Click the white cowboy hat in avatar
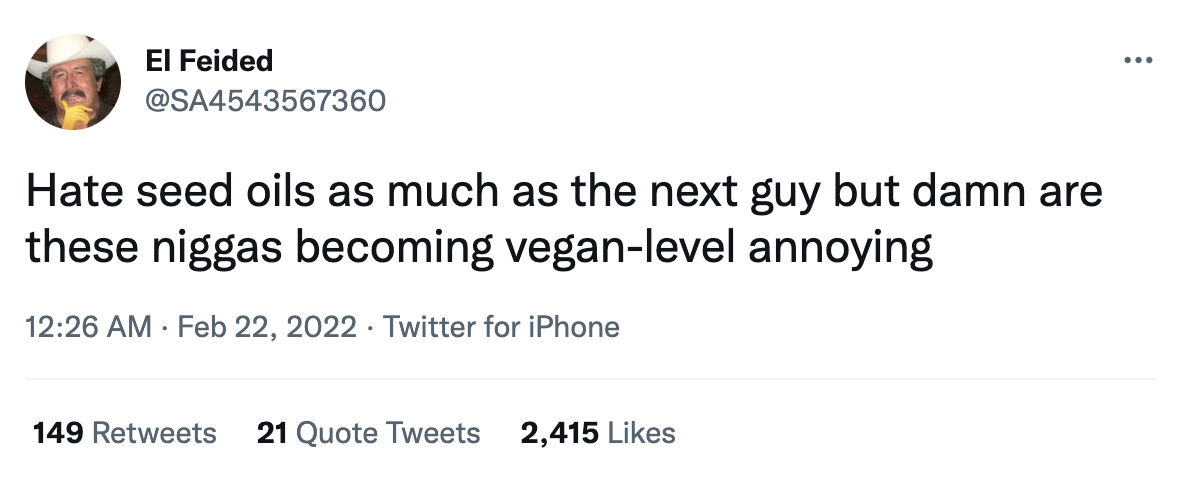The image size is (1182, 478). (x=70, y=55)
